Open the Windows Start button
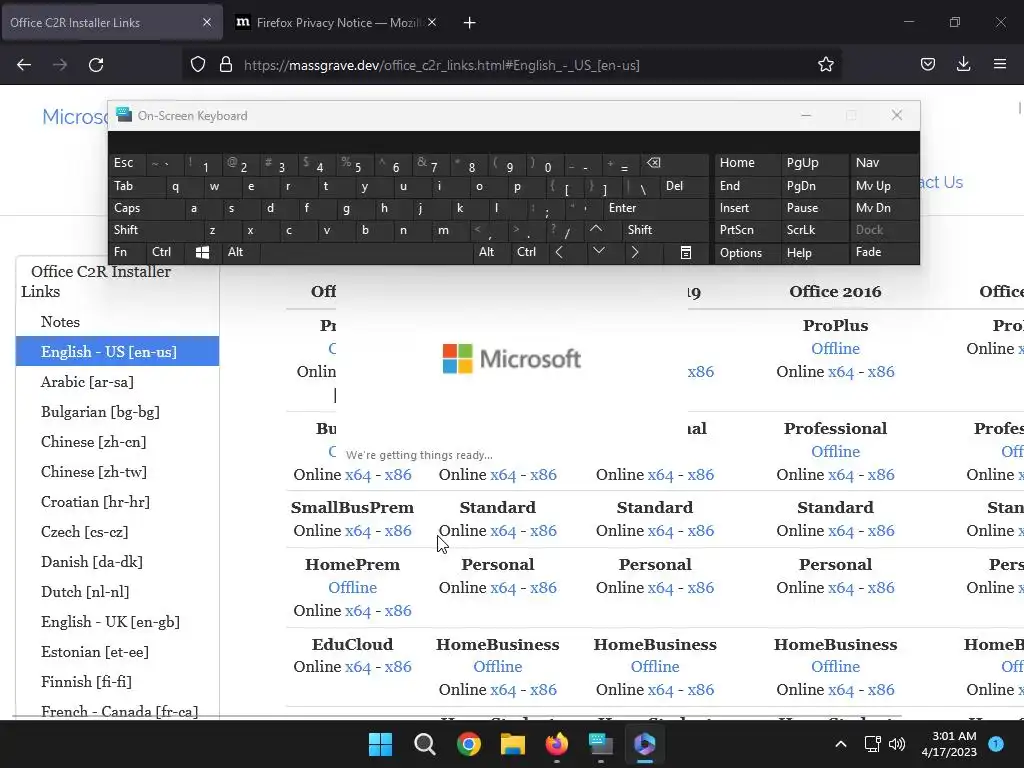 [380, 744]
